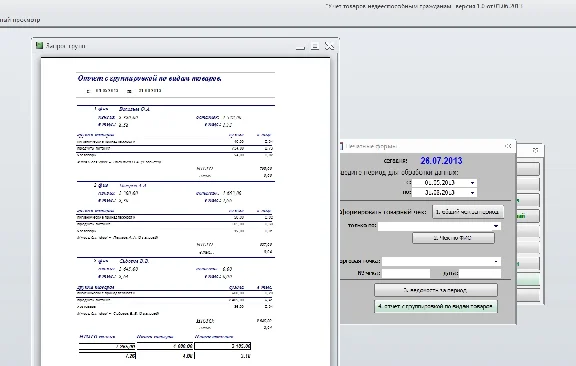Open the 'с' start date dropdown
Image resolution: width=576 pixels, height=366 pixels.
pyautogui.click(x=472, y=183)
